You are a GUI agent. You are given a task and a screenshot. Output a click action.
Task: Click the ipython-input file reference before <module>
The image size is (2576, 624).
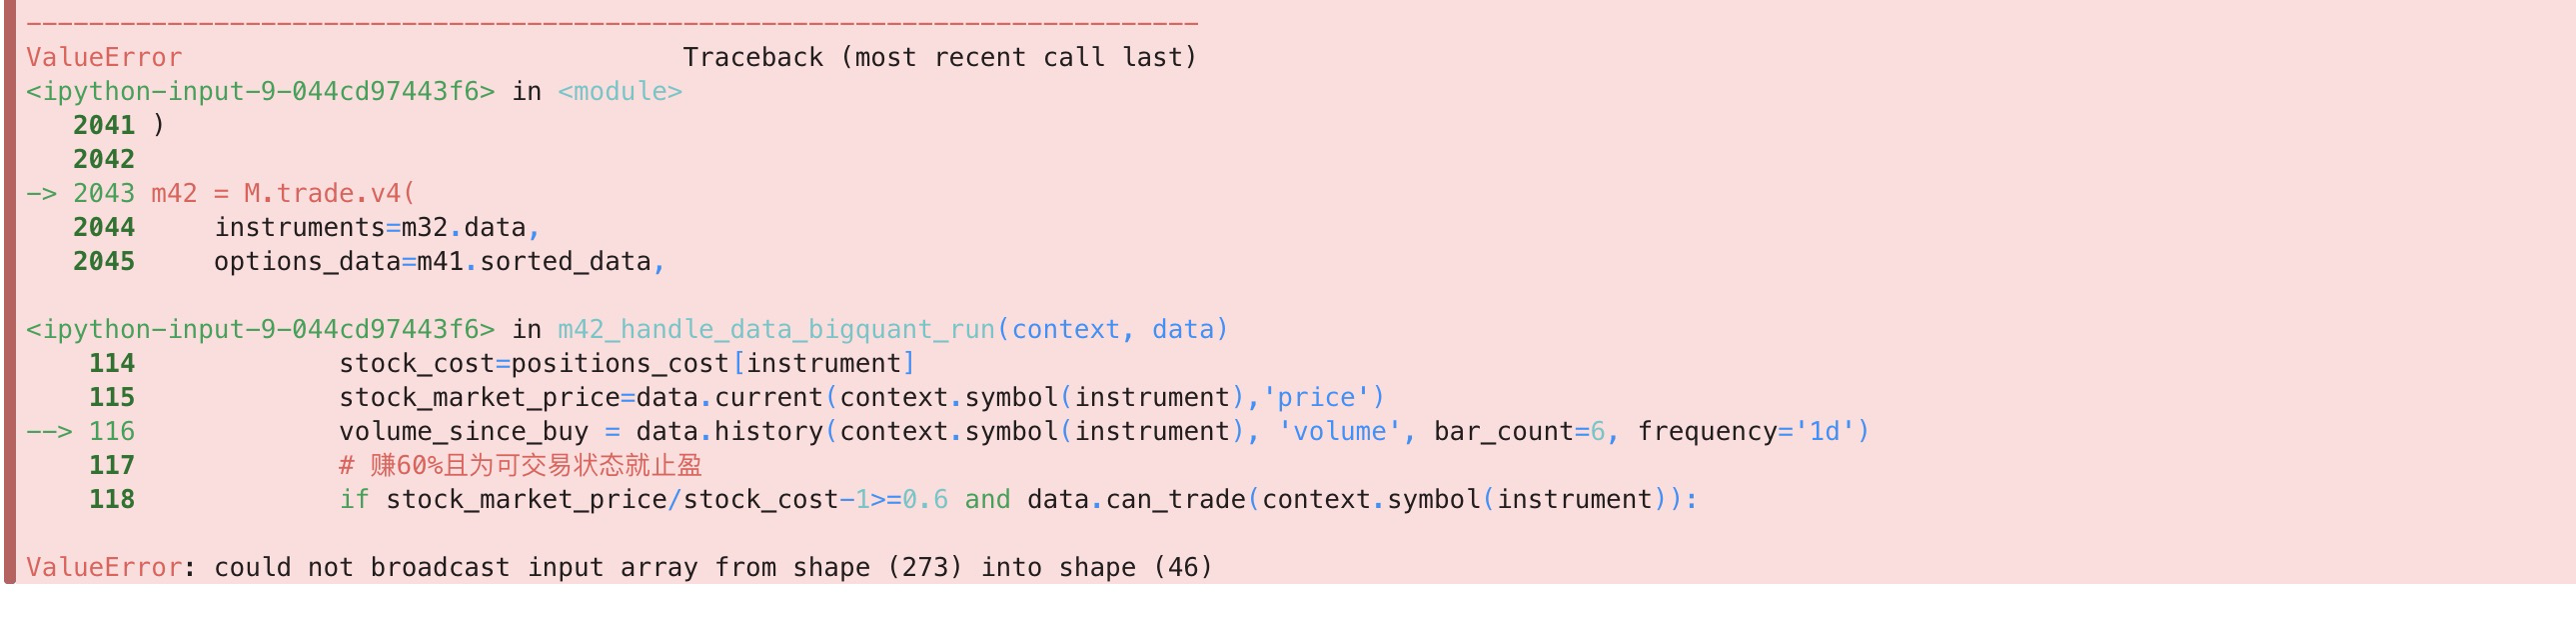coord(260,92)
